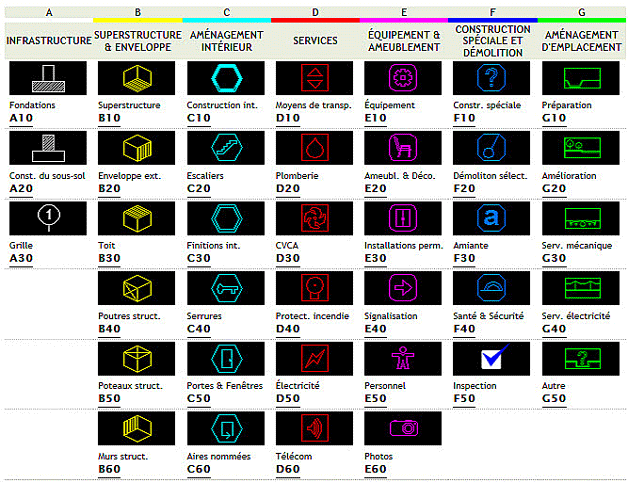The image size is (628, 483).
Task: Select the Autre question mark icon
Action: pos(581,358)
